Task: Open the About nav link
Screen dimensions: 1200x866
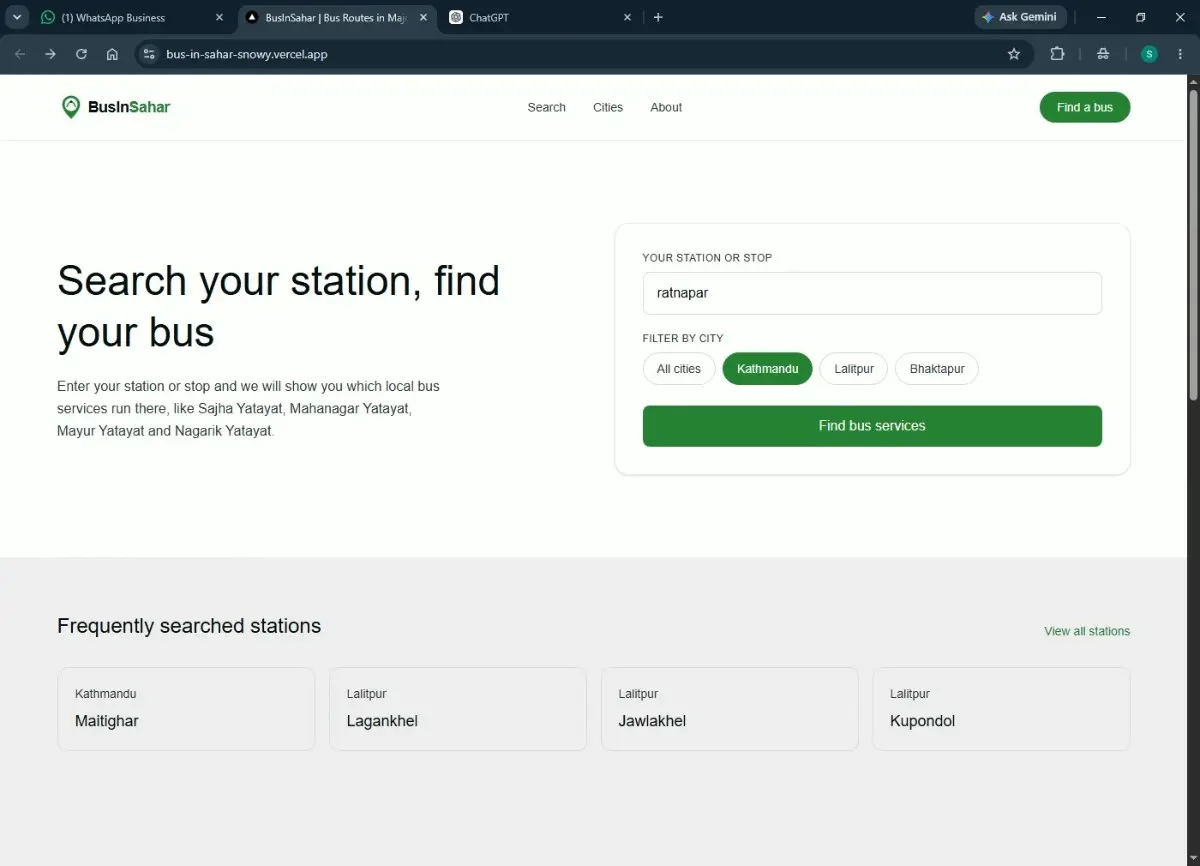Action: click(x=666, y=107)
